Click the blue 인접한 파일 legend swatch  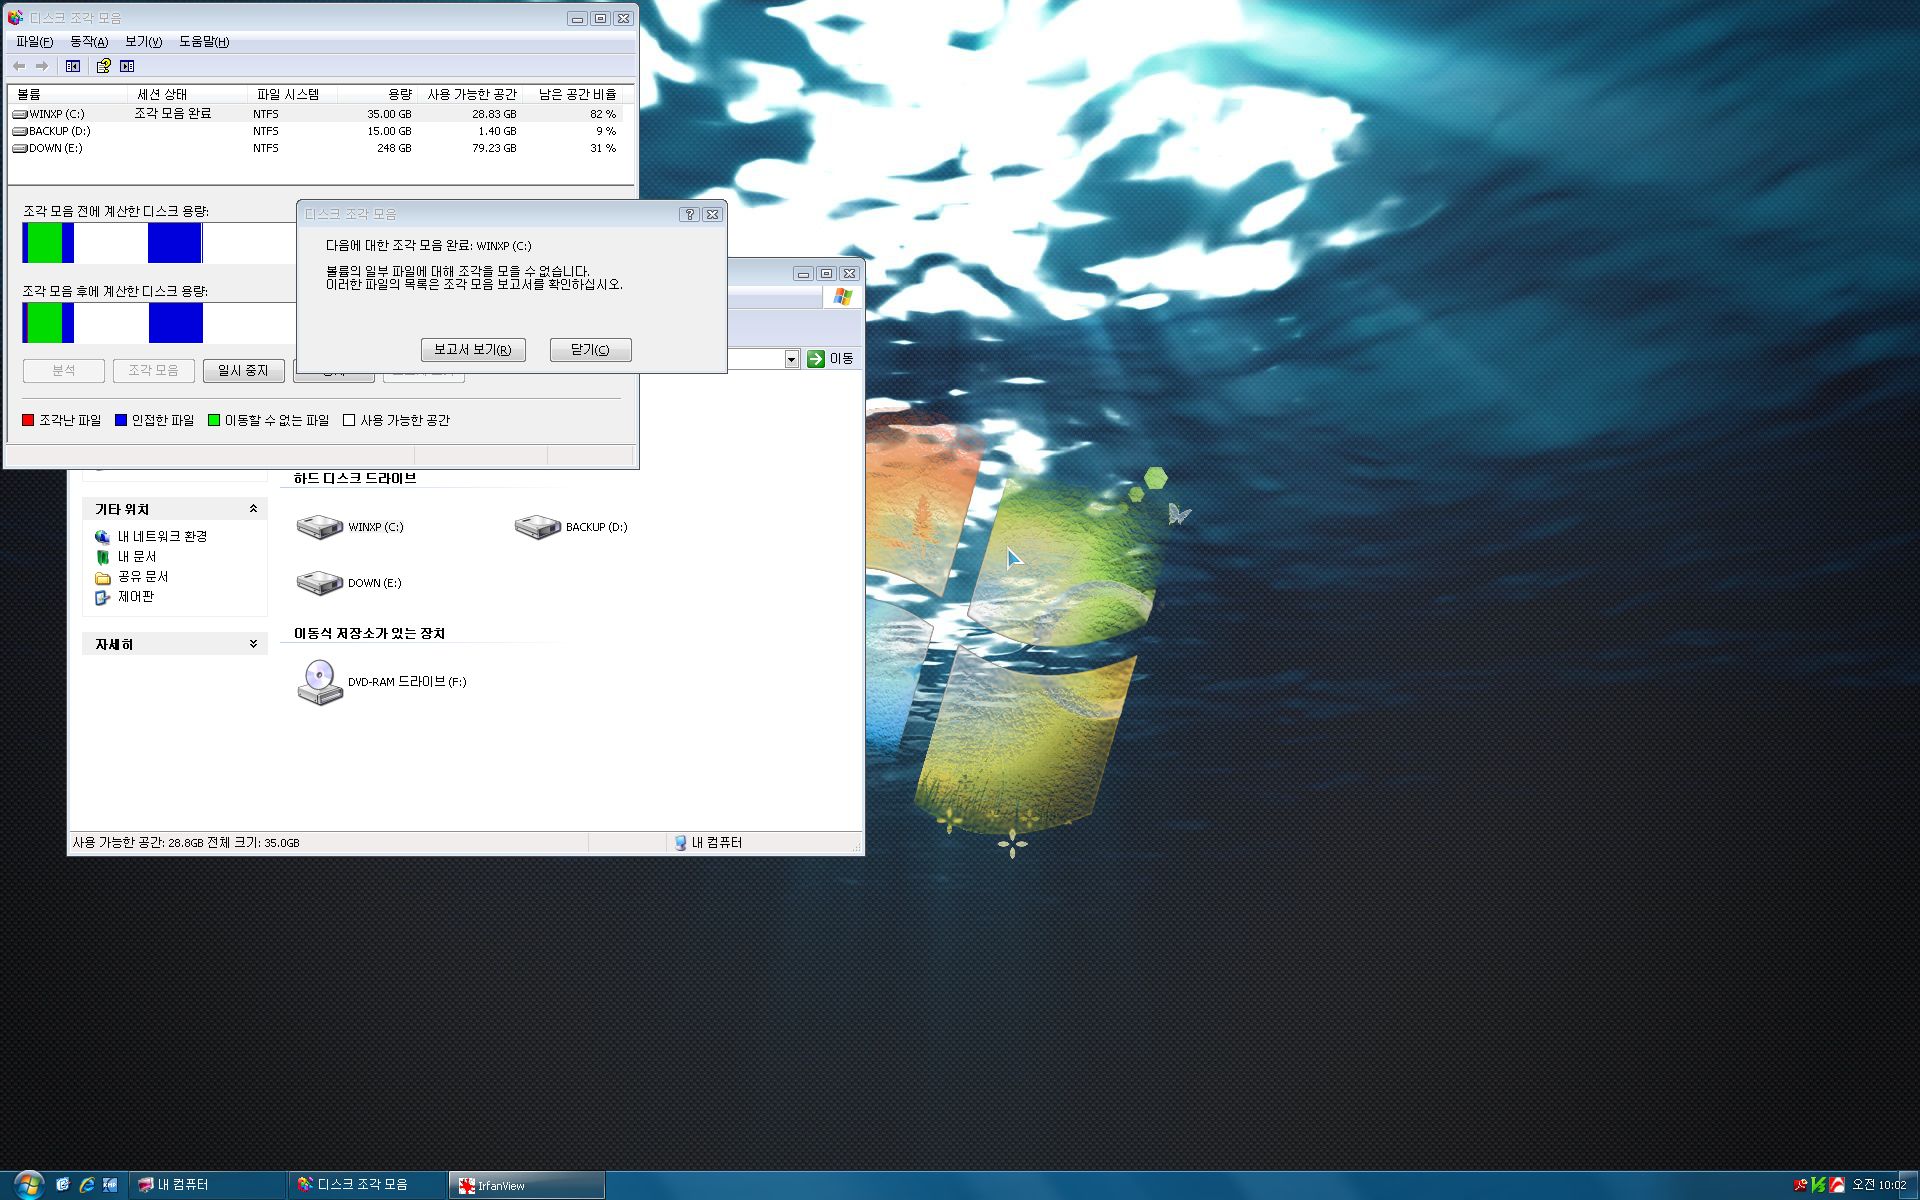point(121,420)
